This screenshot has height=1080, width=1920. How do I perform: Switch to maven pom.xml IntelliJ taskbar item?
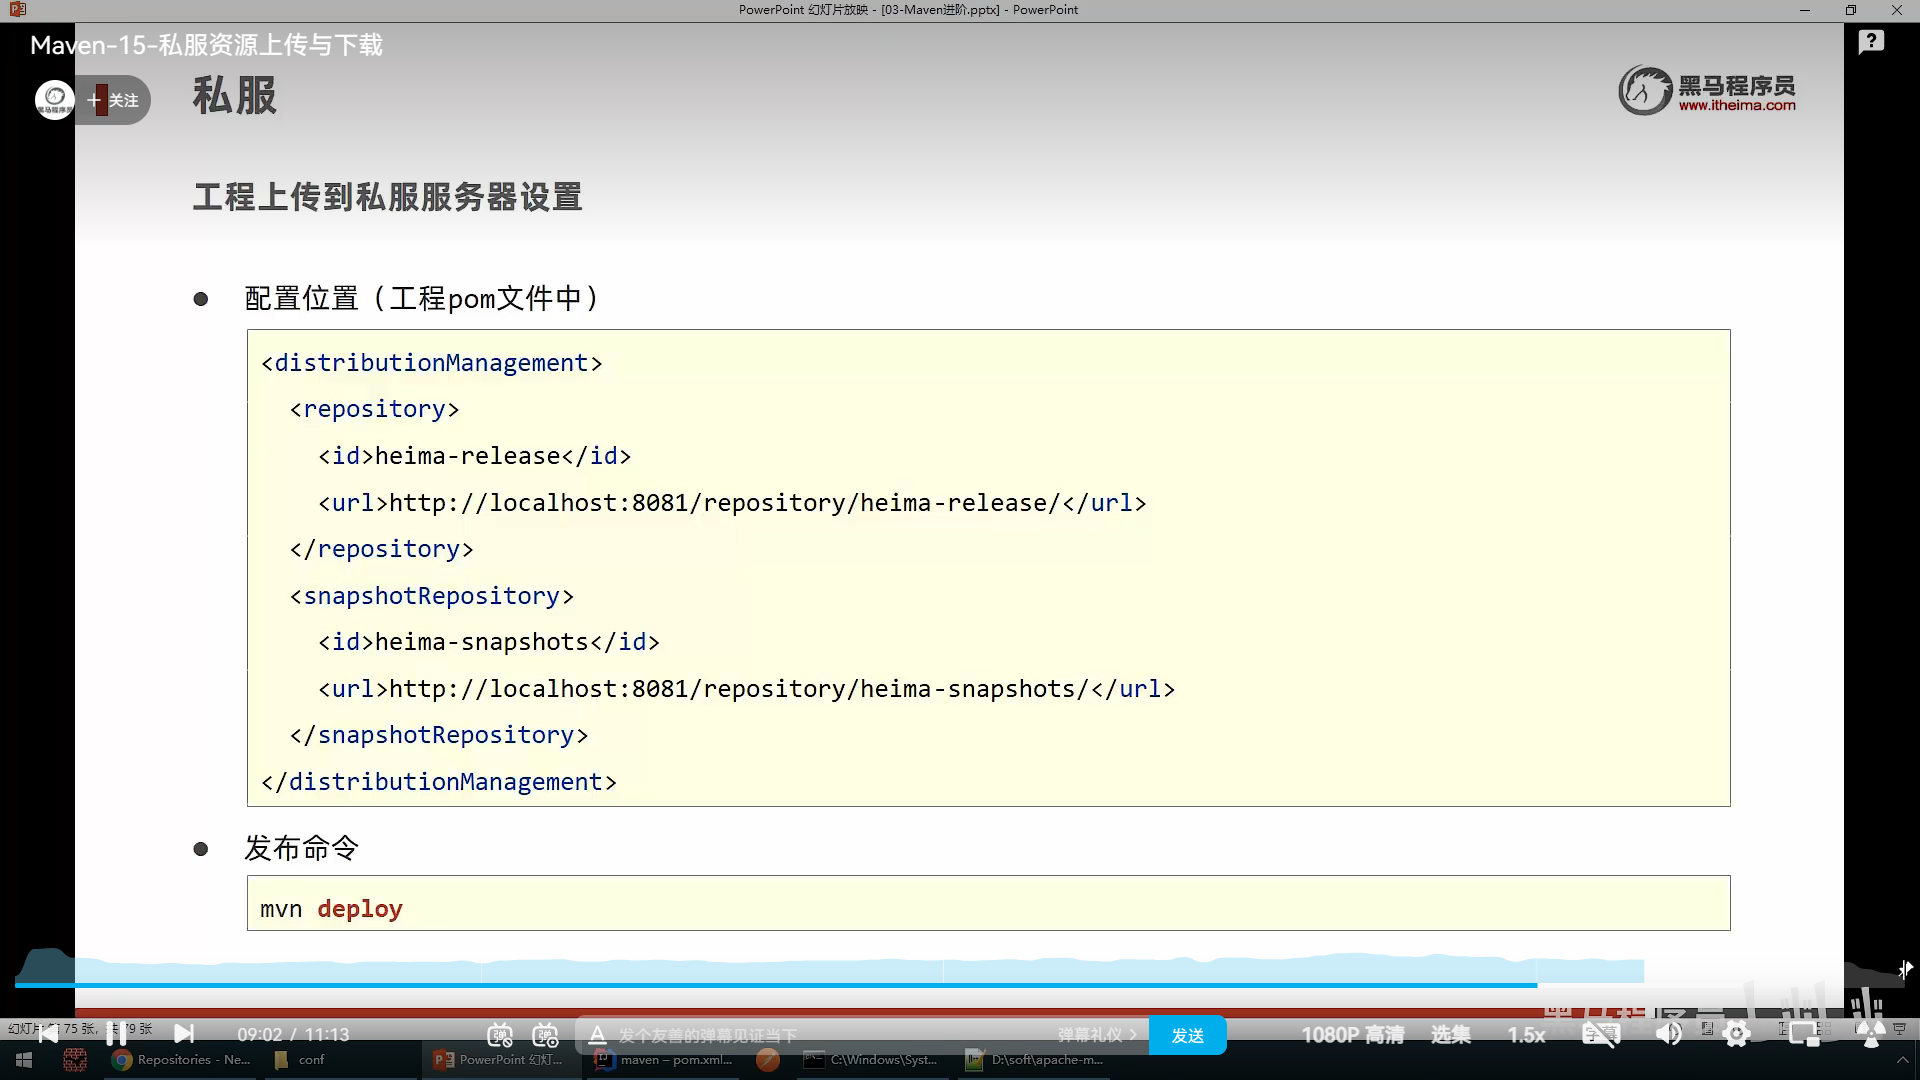coord(663,1060)
